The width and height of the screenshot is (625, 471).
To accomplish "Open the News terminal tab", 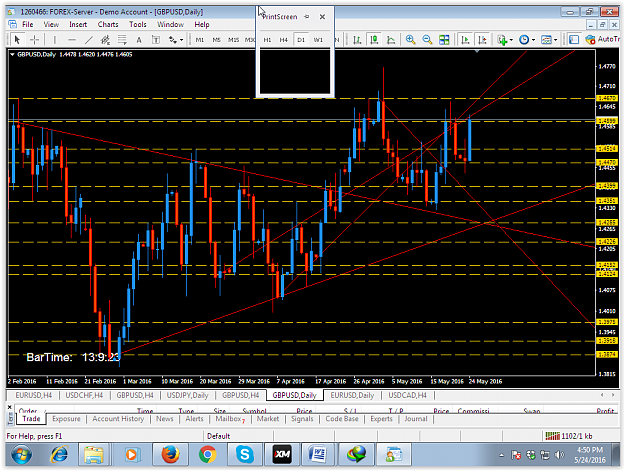I will [x=165, y=419].
